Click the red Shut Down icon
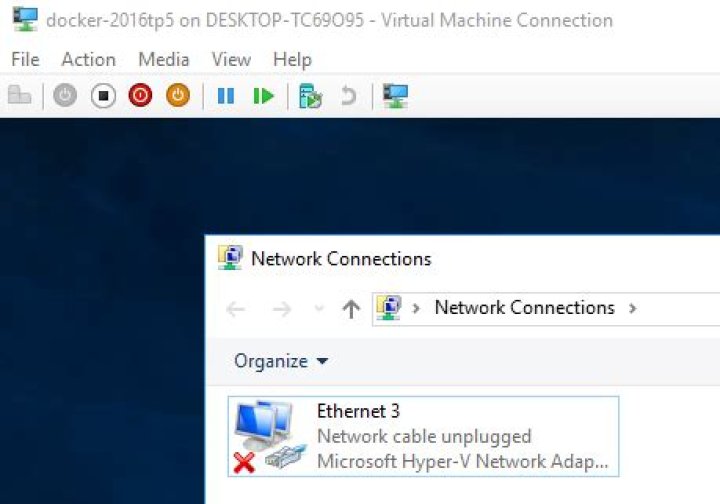This screenshot has height=504, width=720. pyautogui.click(x=140, y=96)
